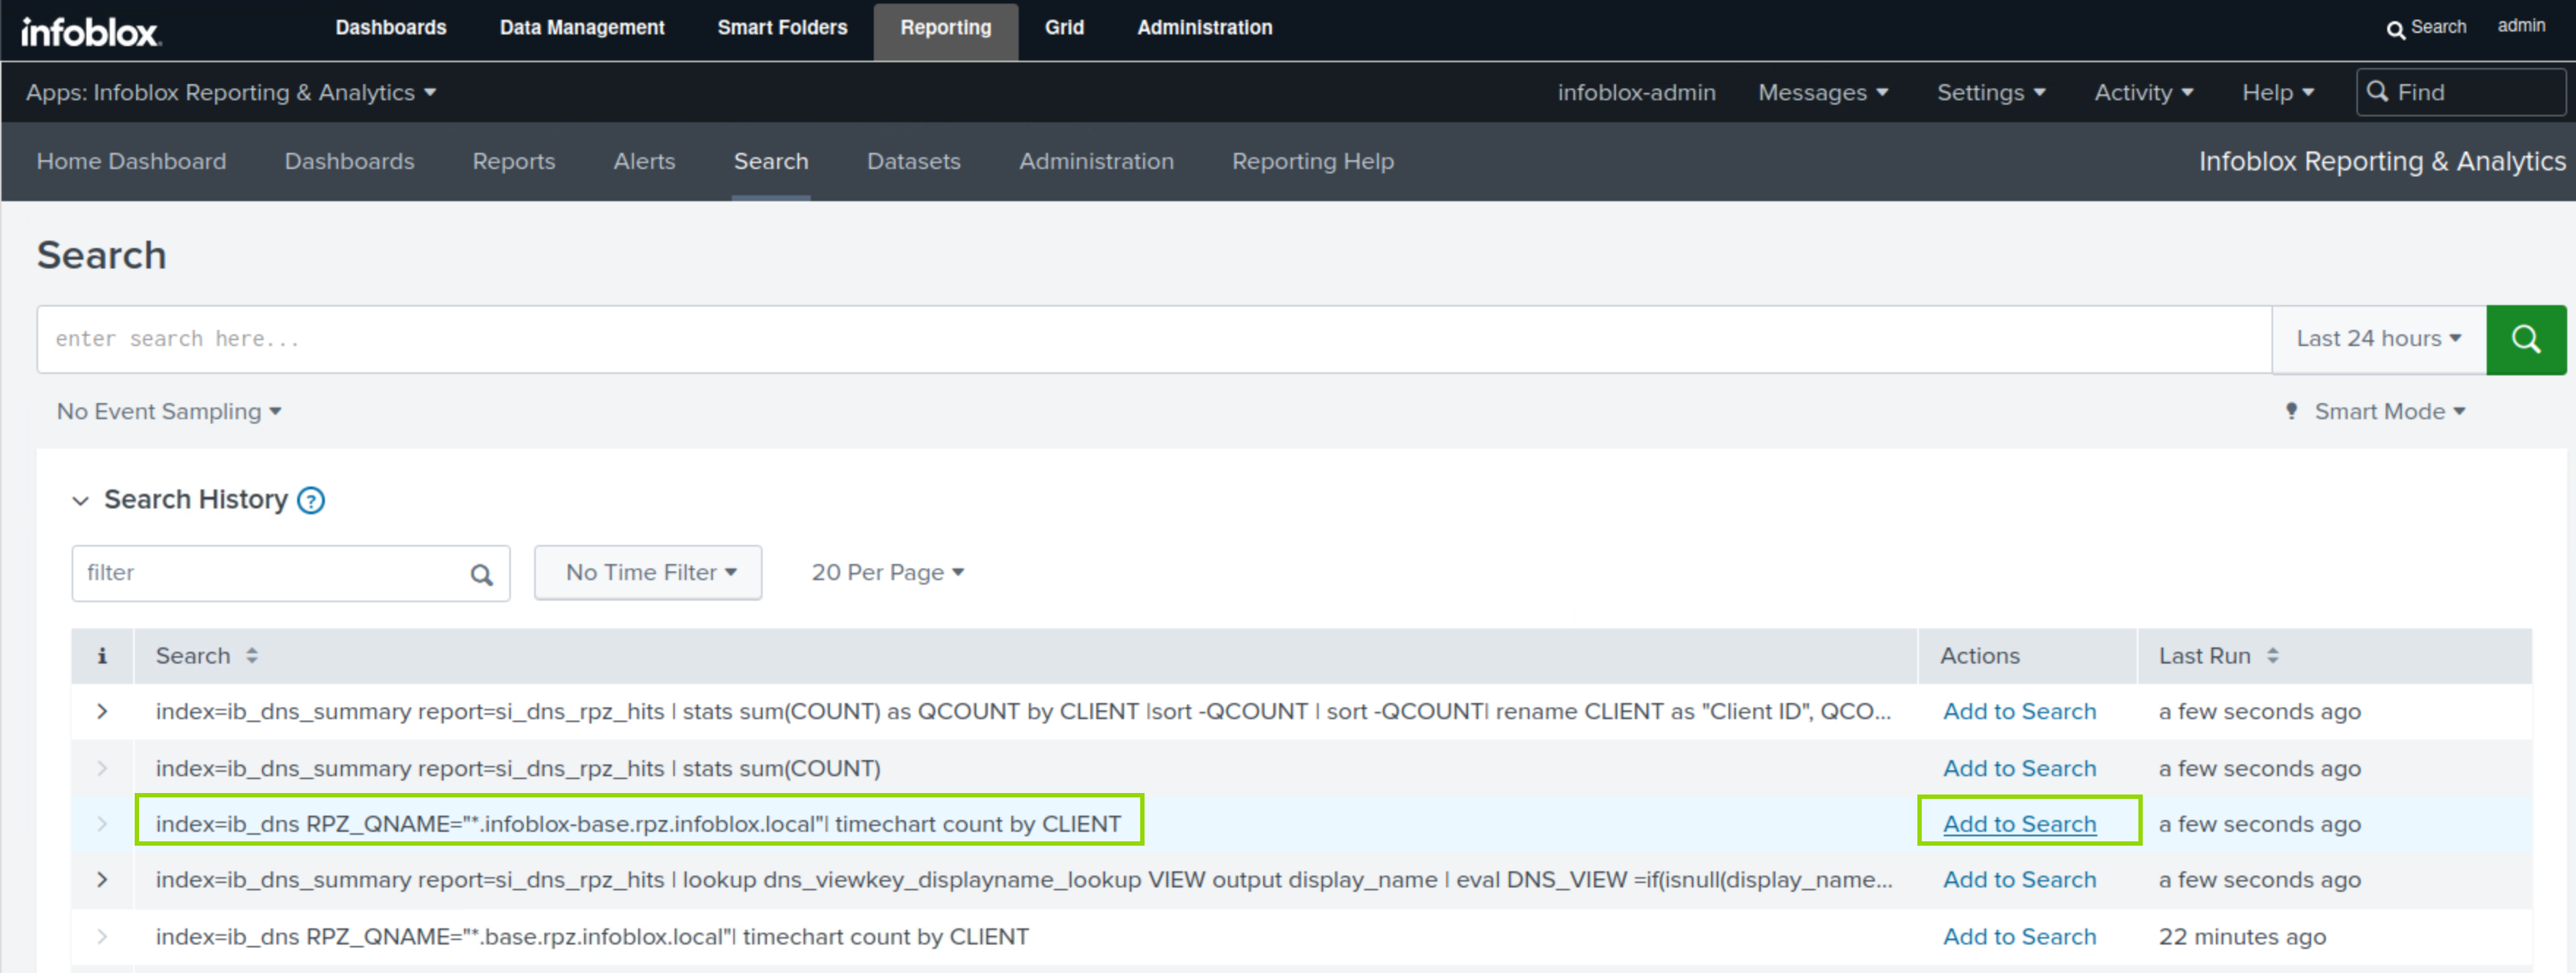Click the Infoblox logo

coord(90,32)
